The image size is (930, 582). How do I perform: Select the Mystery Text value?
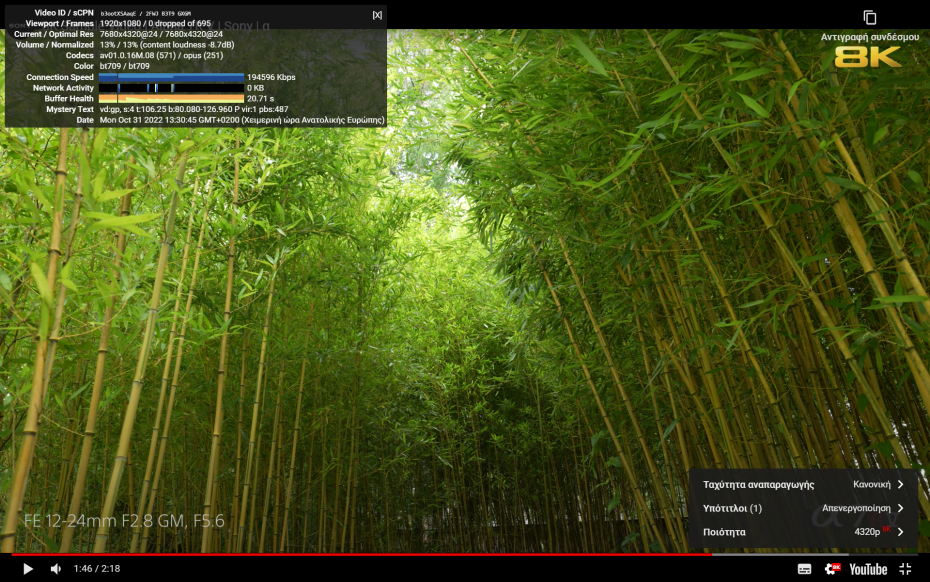point(194,109)
